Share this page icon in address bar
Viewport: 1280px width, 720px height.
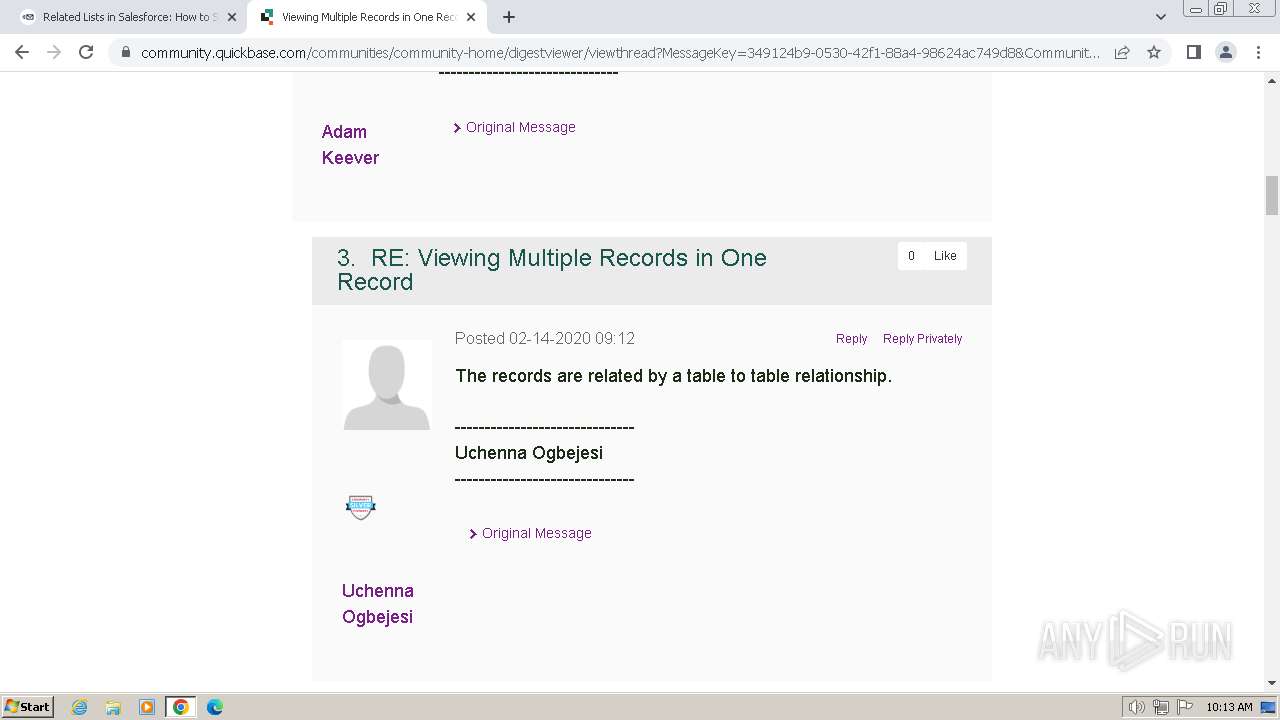click(x=1122, y=52)
